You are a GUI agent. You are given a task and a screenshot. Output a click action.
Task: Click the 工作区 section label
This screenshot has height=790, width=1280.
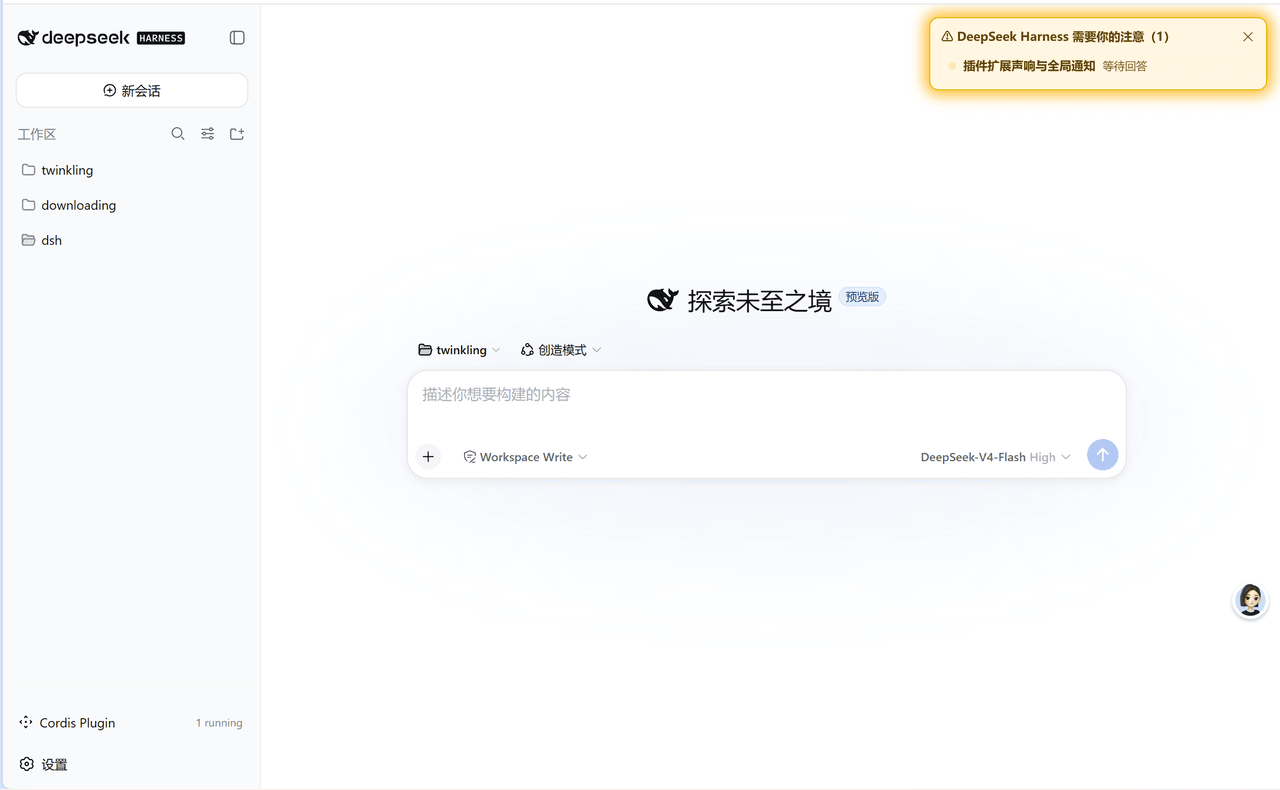37,134
